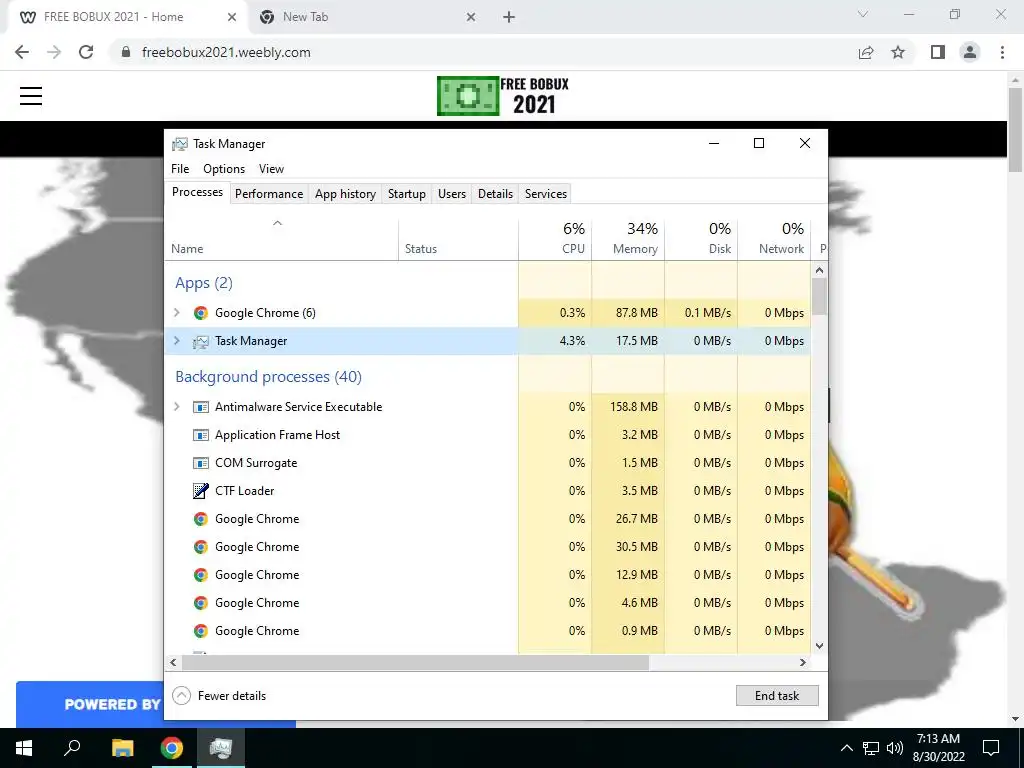
Task: Bookmark this page with the star icon
Action: tap(898, 52)
